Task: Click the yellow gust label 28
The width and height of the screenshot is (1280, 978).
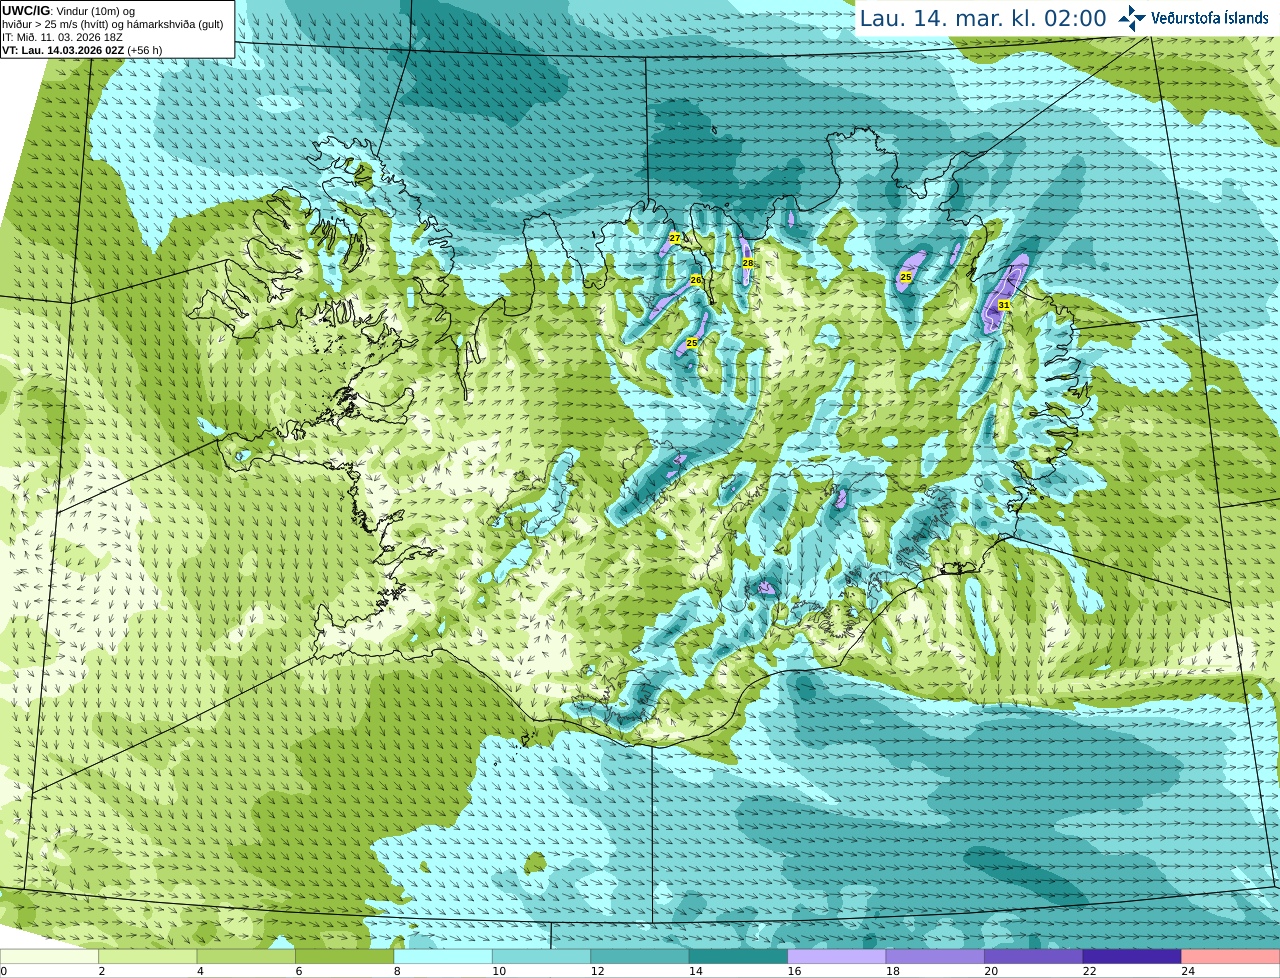Action: pyautogui.click(x=748, y=263)
